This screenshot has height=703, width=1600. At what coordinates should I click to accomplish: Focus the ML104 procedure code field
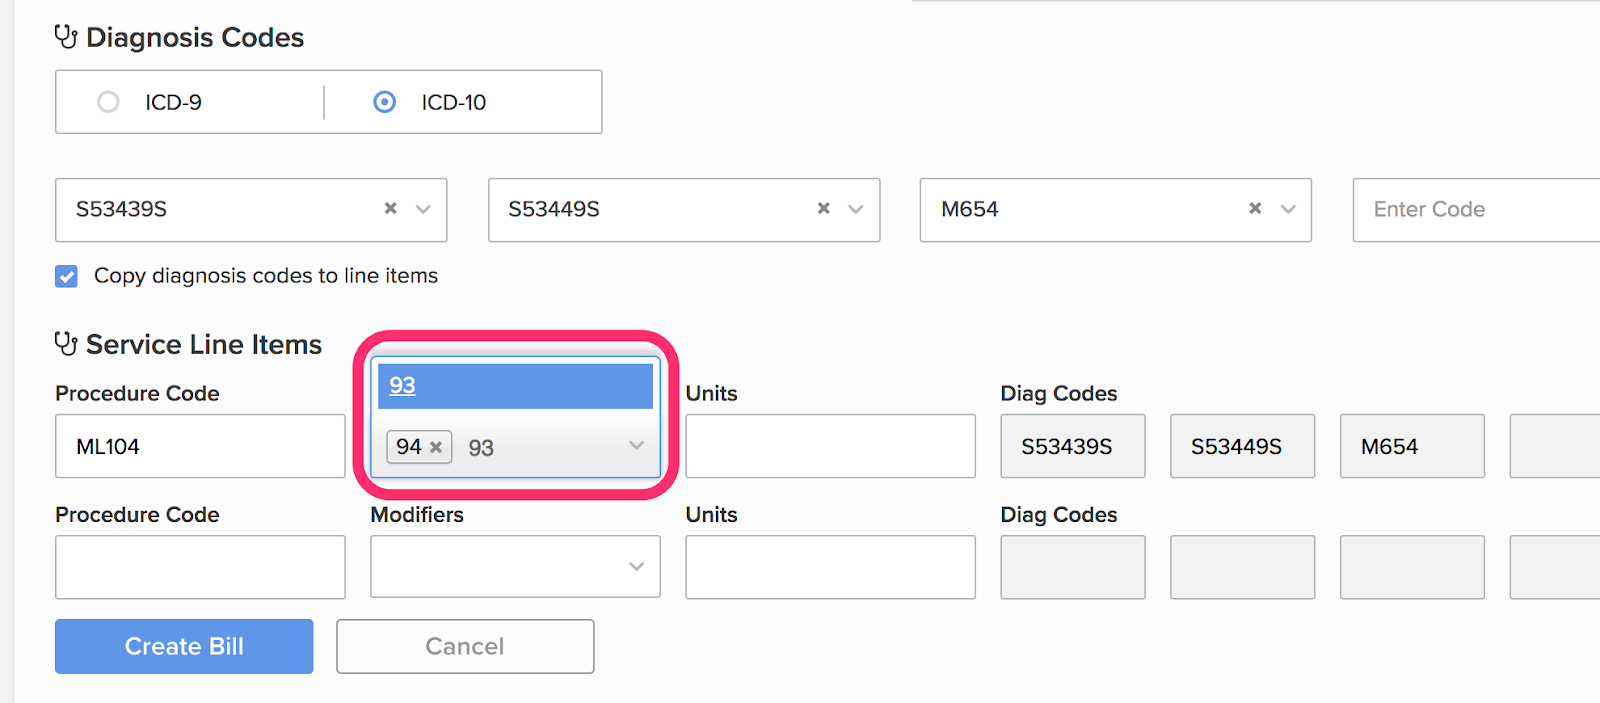pos(200,446)
